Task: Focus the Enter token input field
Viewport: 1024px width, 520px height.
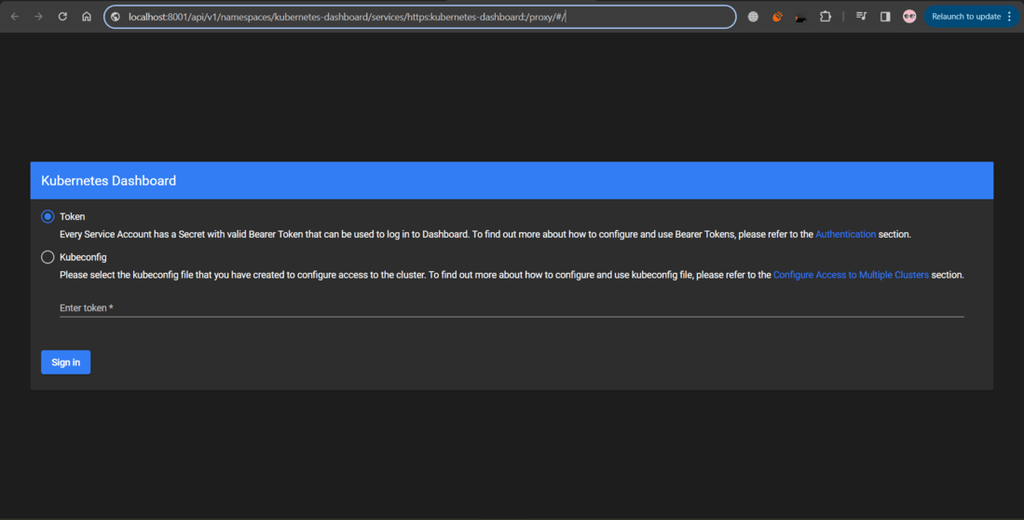Action: (x=511, y=308)
